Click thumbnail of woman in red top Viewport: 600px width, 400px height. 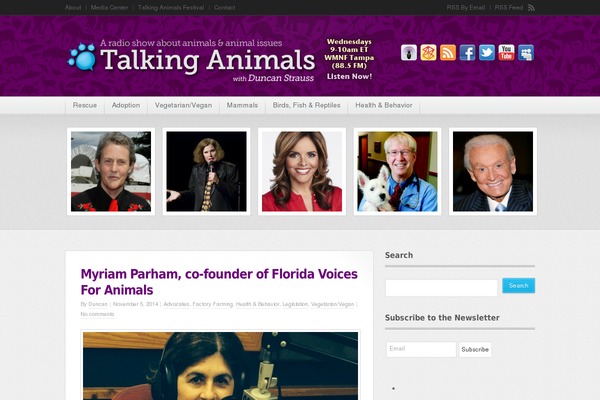click(302, 171)
